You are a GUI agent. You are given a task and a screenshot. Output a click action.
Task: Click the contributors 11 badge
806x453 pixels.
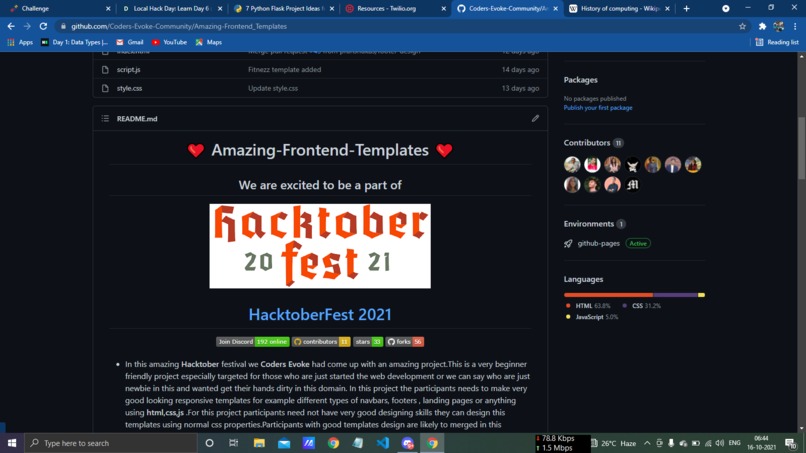tap(321, 341)
